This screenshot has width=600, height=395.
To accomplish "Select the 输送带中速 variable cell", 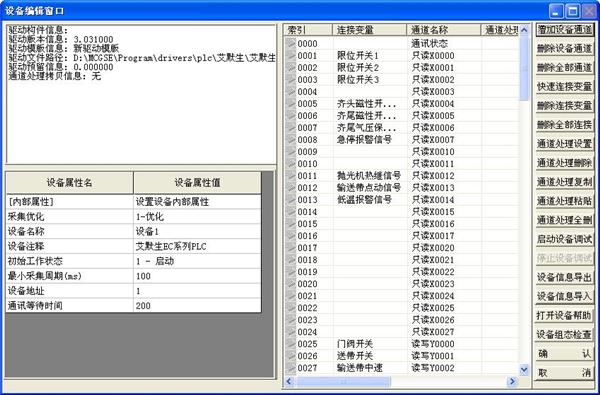I will pyautogui.click(x=369, y=368).
